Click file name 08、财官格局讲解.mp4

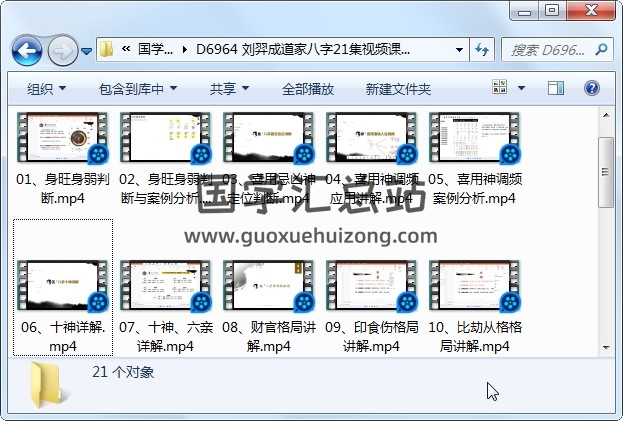point(269,337)
